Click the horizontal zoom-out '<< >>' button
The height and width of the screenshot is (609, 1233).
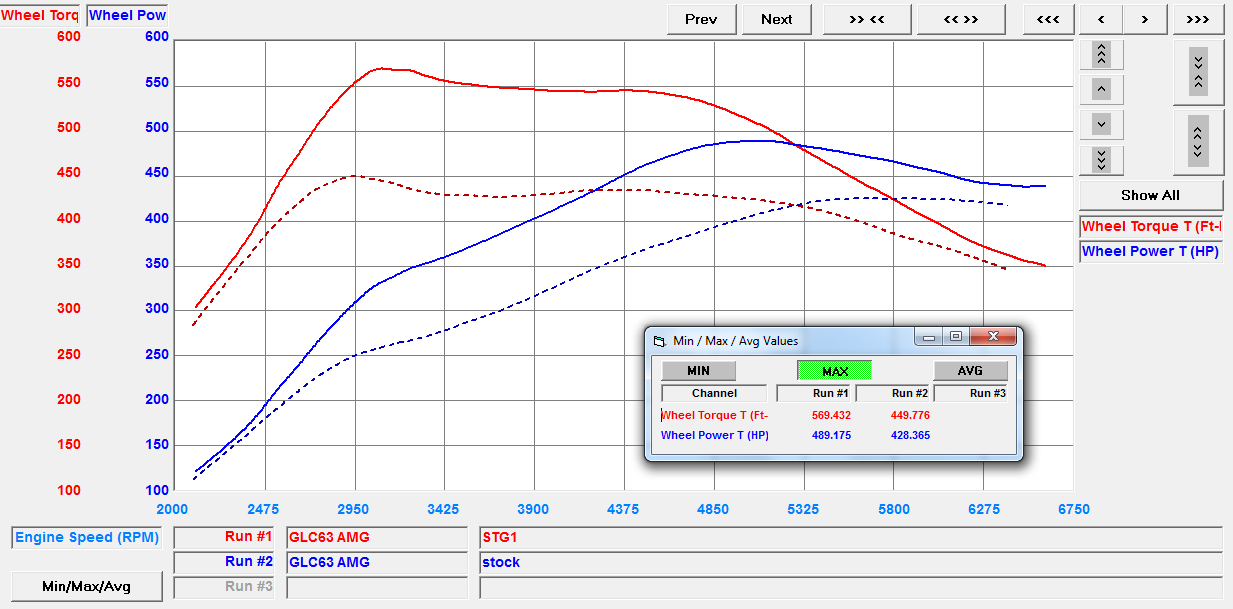point(960,19)
